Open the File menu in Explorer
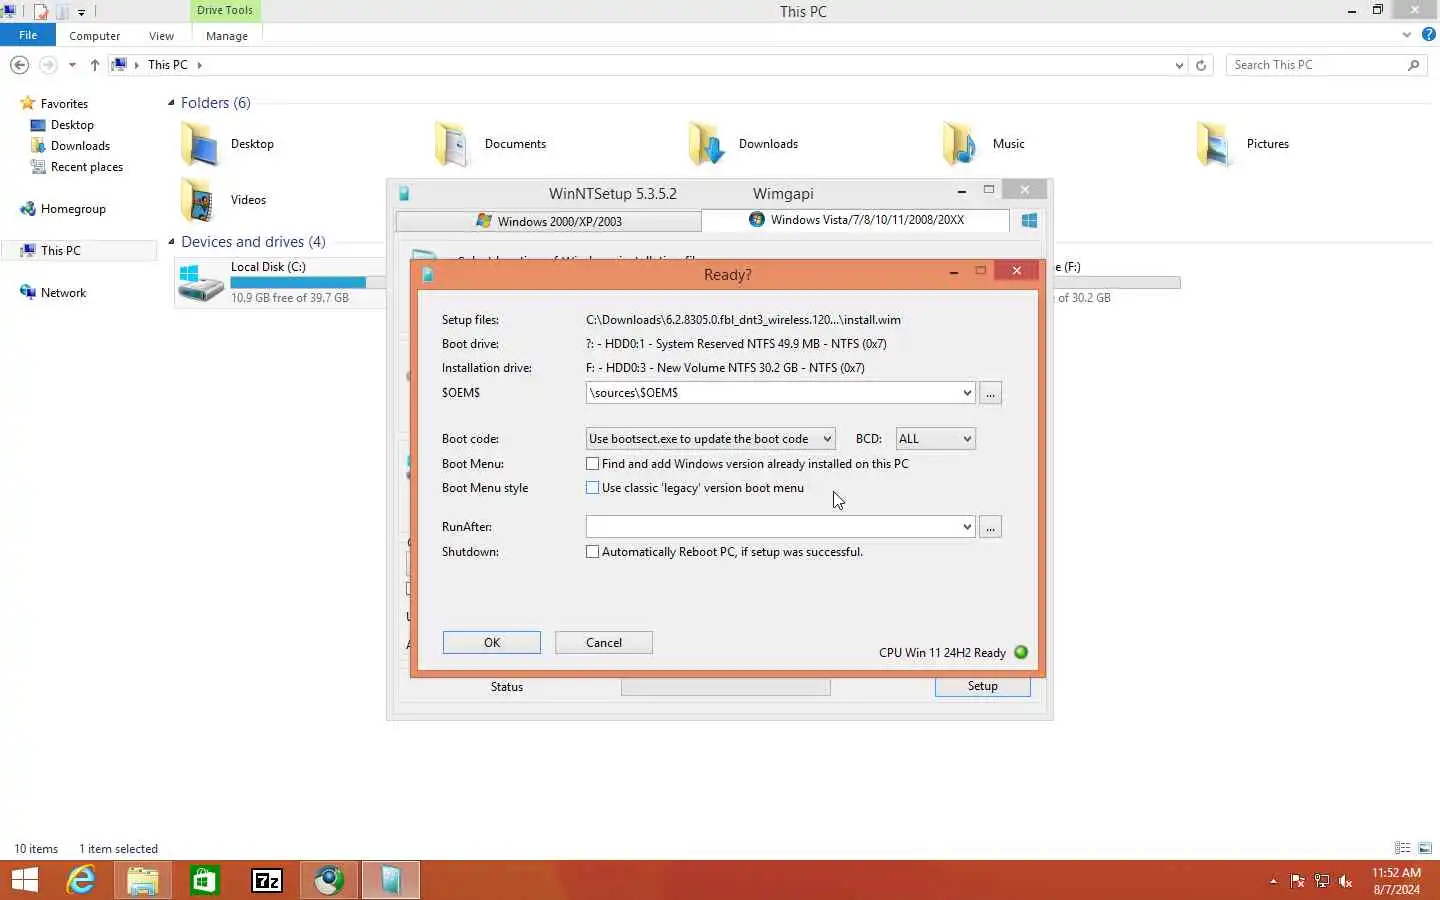1440x900 pixels. [x=28, y=35]
